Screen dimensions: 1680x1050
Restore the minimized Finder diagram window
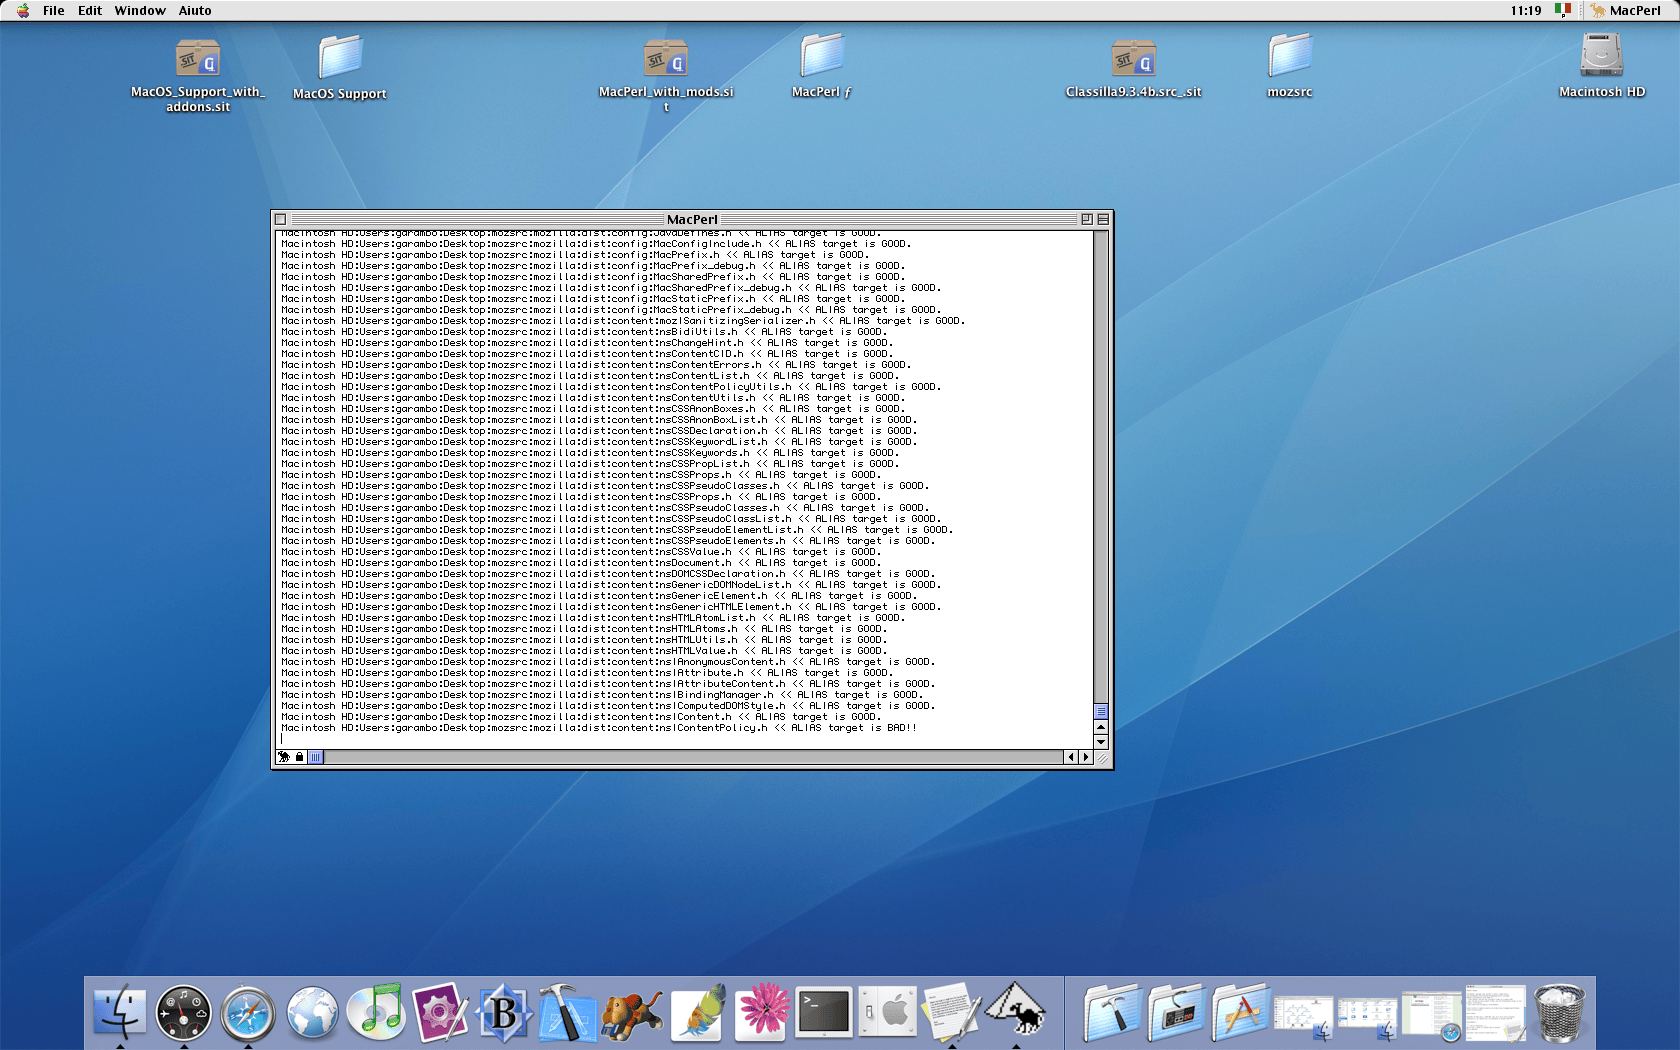(x=1304, y=1016)
